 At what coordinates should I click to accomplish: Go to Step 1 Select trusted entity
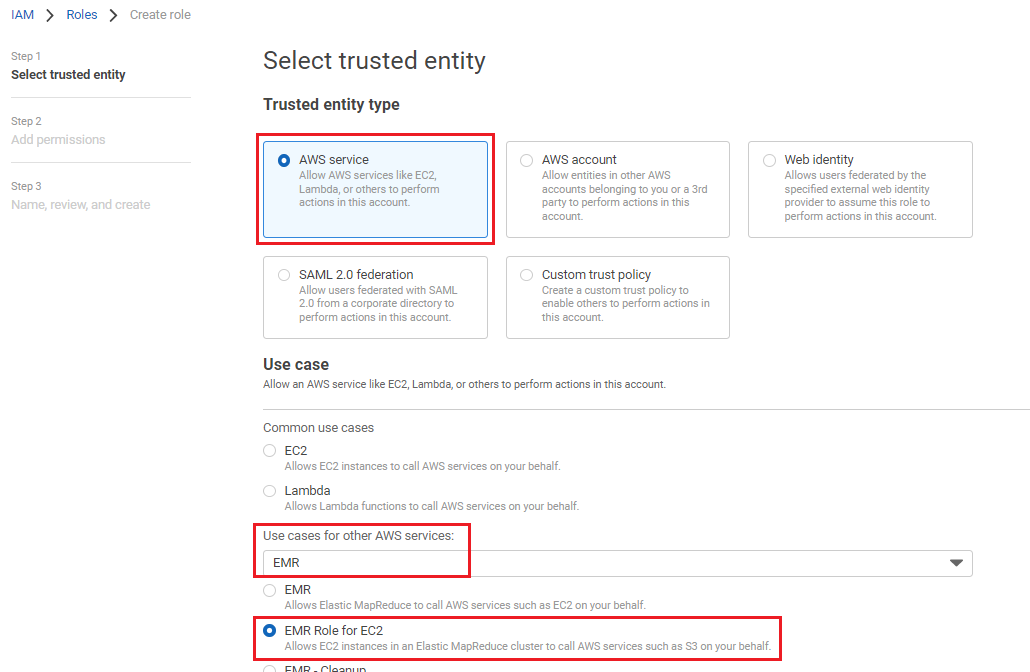(66, 74)
